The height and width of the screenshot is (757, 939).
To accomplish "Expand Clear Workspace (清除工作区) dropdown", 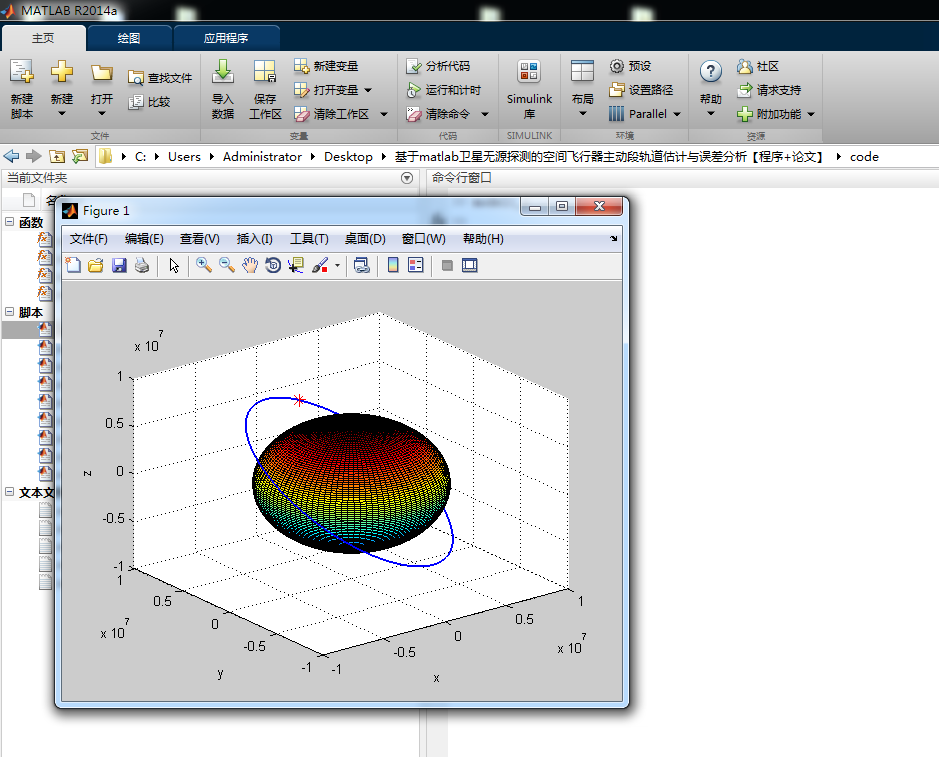I will point(384,114).
